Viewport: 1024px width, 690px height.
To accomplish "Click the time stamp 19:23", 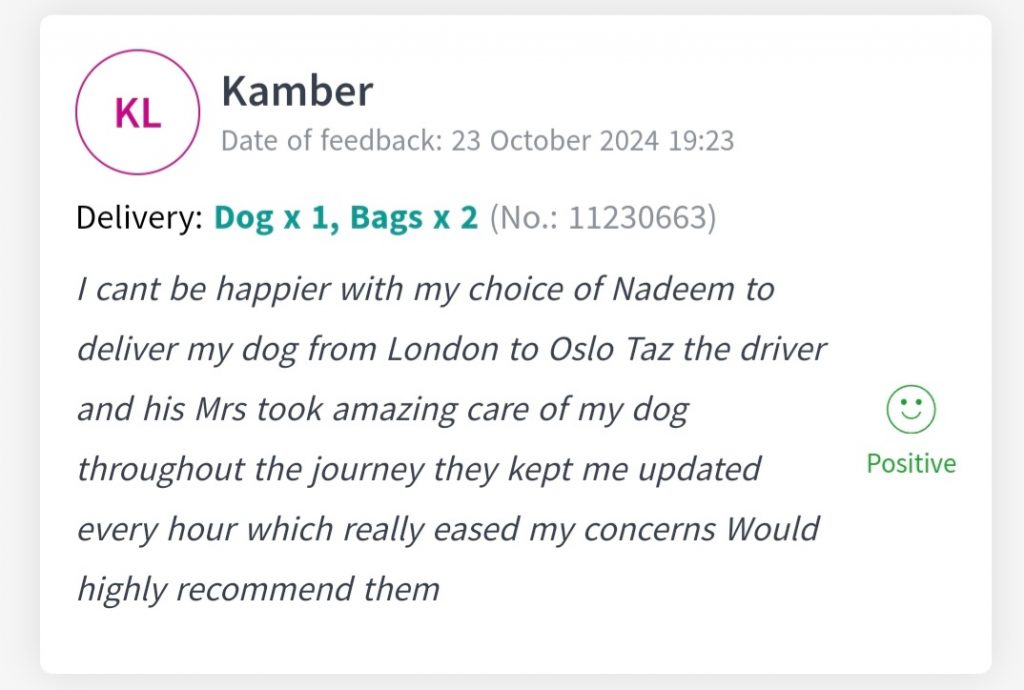I will (x=700, y=141).
